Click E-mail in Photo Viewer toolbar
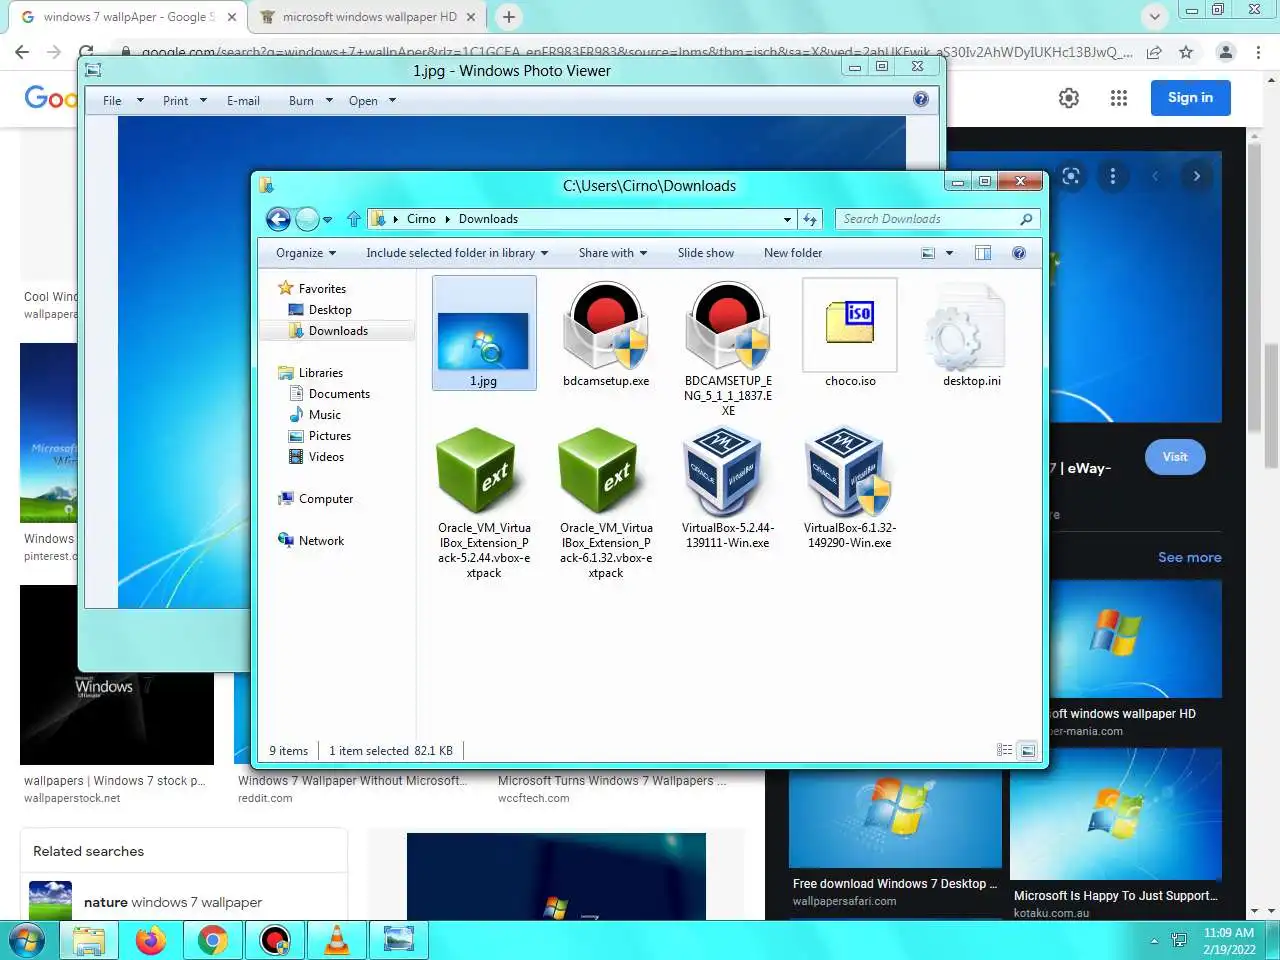The image size is (1280, 960). pyautogui.click(x=243, y=100)
